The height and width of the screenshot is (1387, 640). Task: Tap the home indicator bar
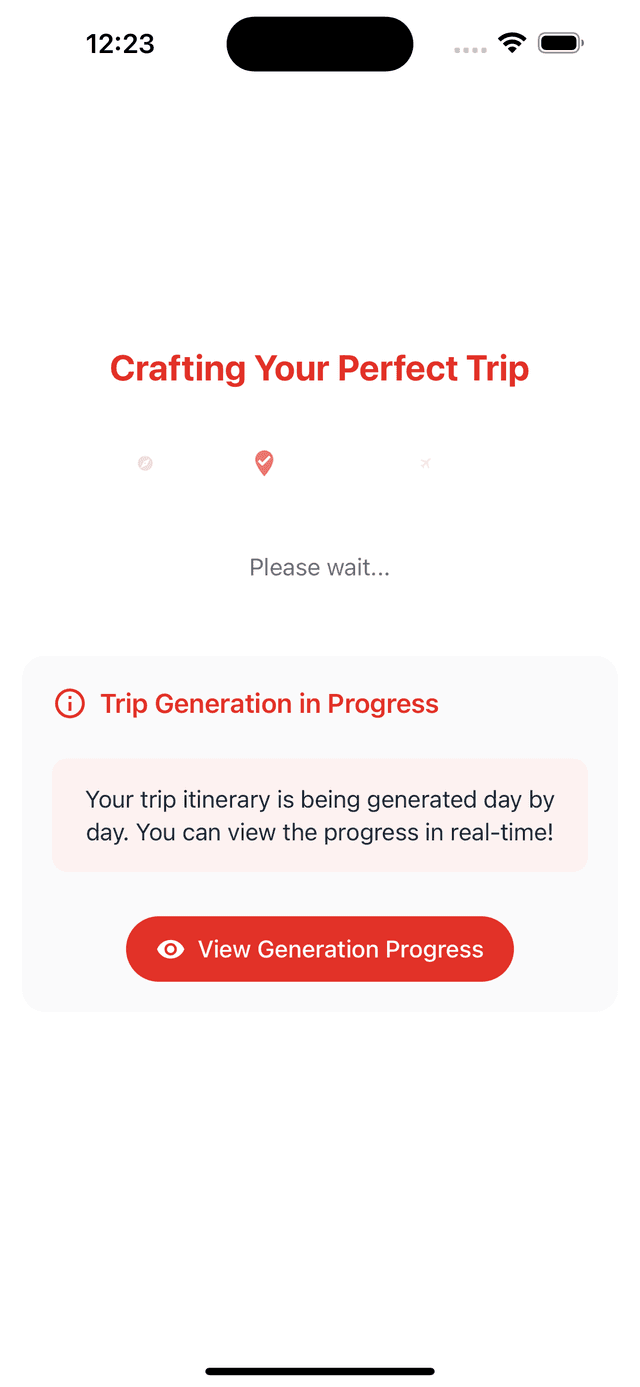(x=320, y=1371)
